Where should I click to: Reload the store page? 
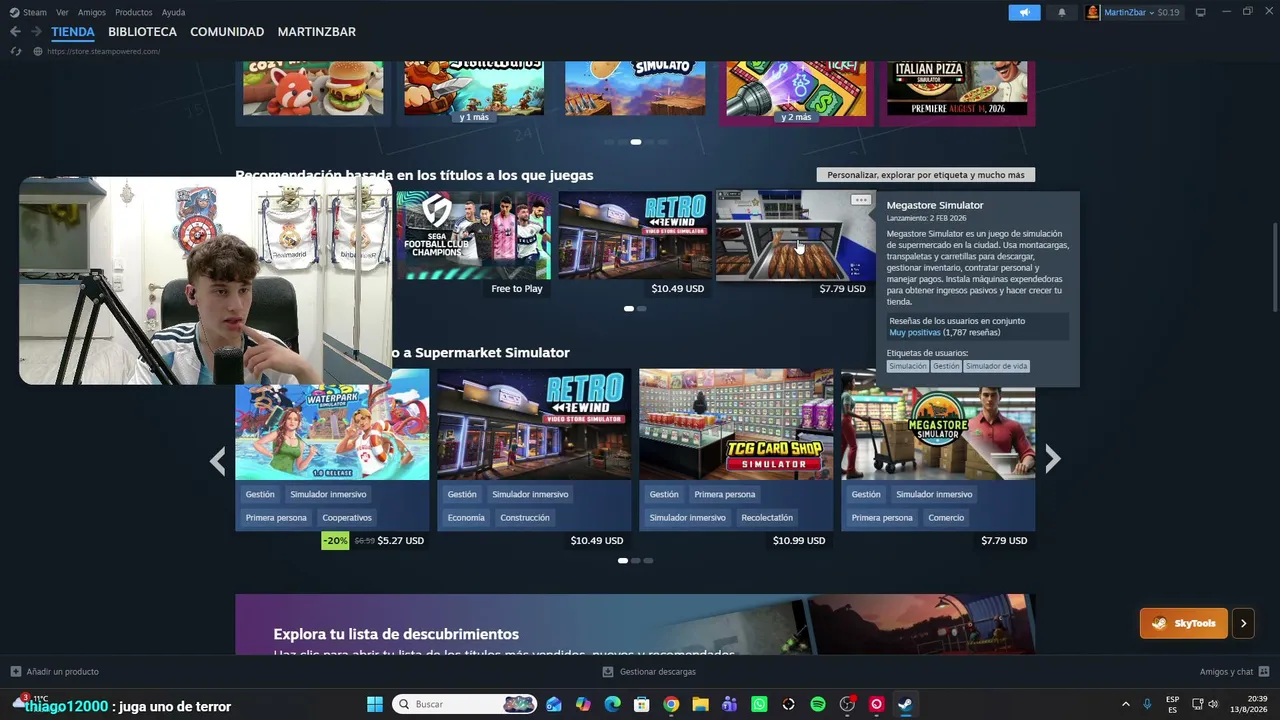coord(16,51)
